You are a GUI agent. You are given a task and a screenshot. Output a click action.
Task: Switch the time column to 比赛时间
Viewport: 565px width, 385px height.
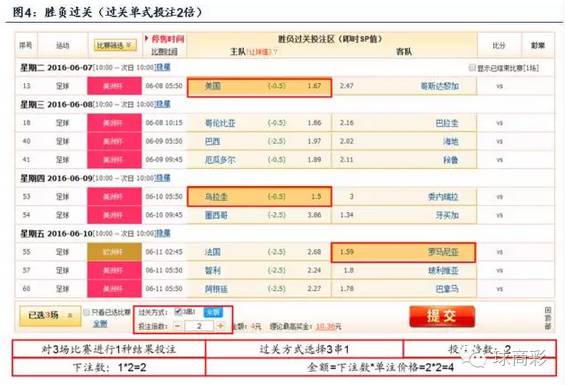pyautogui.click(x=164, y=52)
